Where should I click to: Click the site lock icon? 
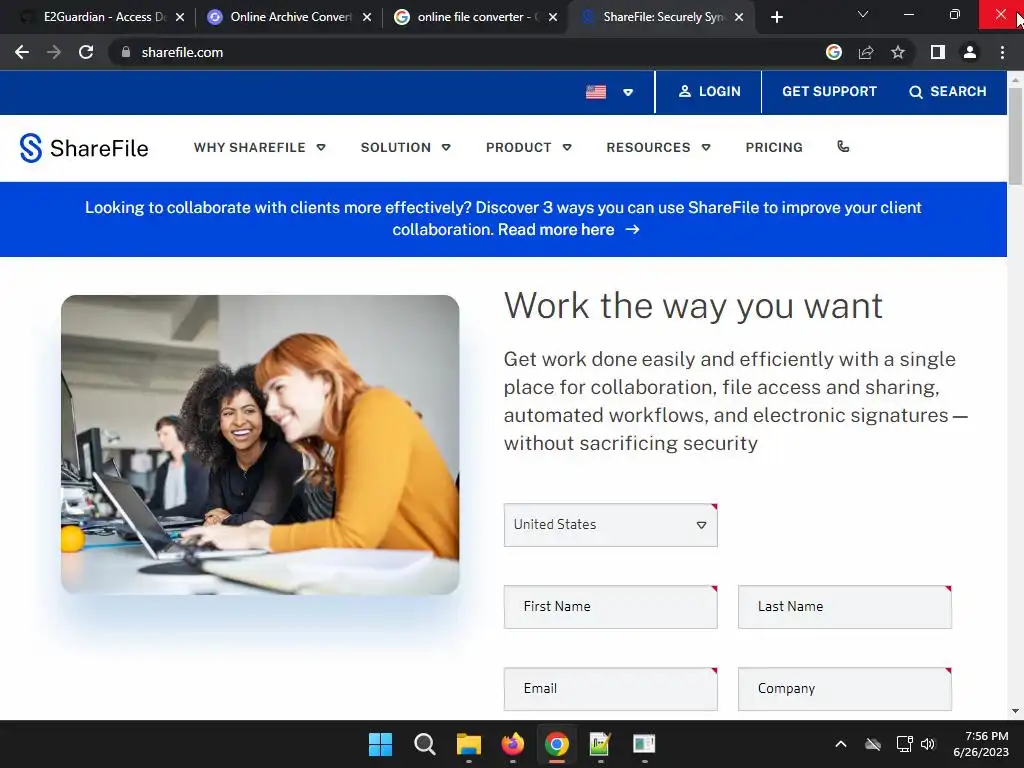pos(126,52)
